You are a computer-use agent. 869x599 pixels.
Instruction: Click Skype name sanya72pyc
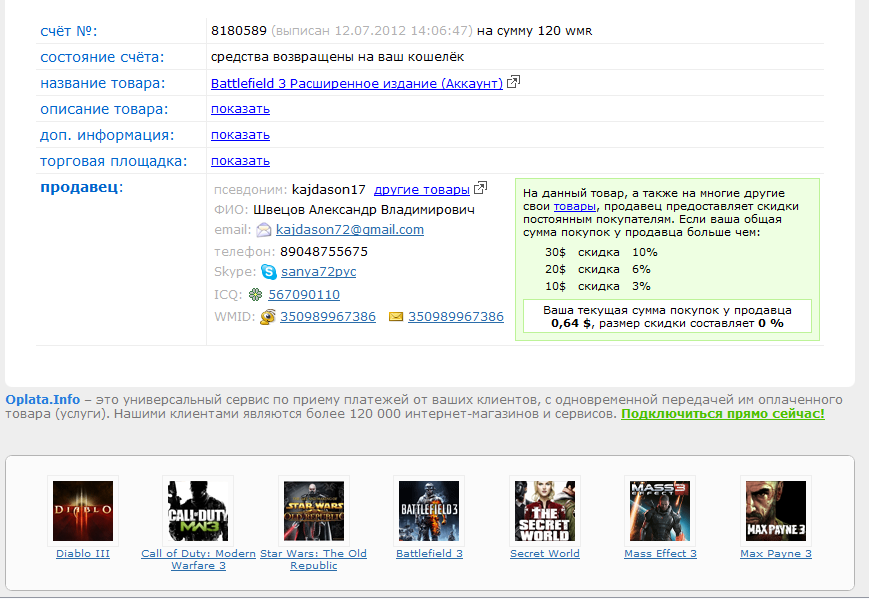point(319,272)
